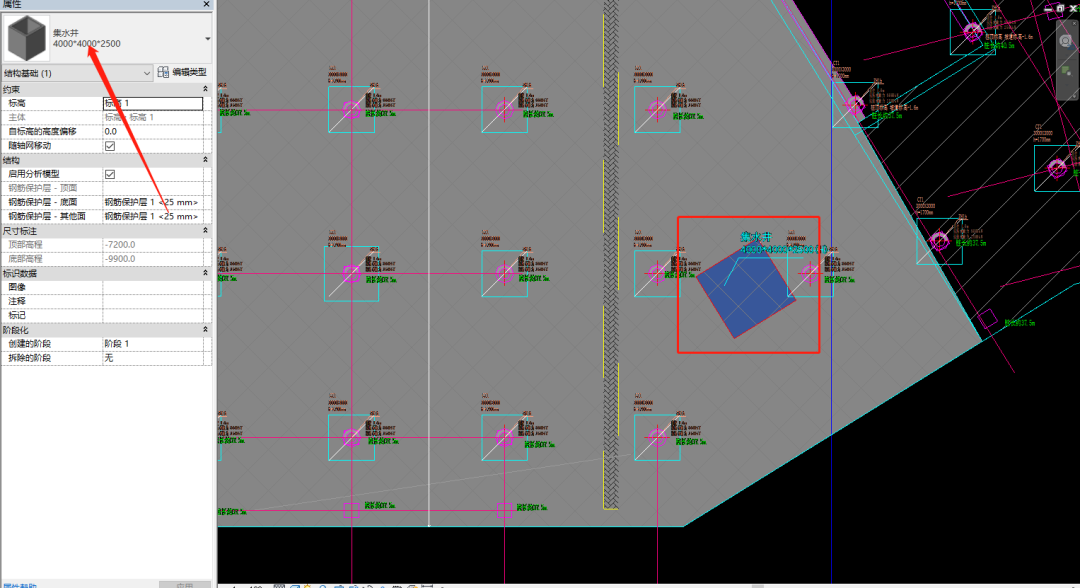Click the 标高 level input field
The image size is (1080, 588).
(153, 103)
